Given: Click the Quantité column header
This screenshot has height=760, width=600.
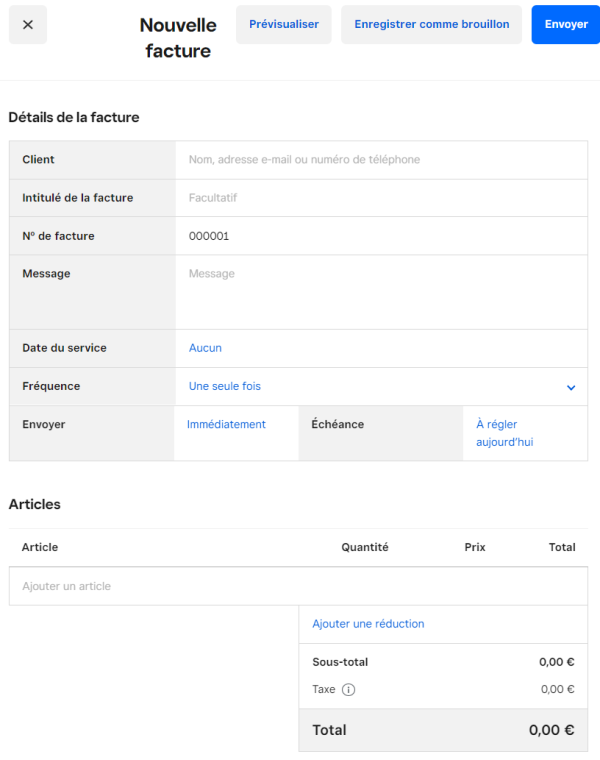Looking at the screenshot, I should coord(364,547).
